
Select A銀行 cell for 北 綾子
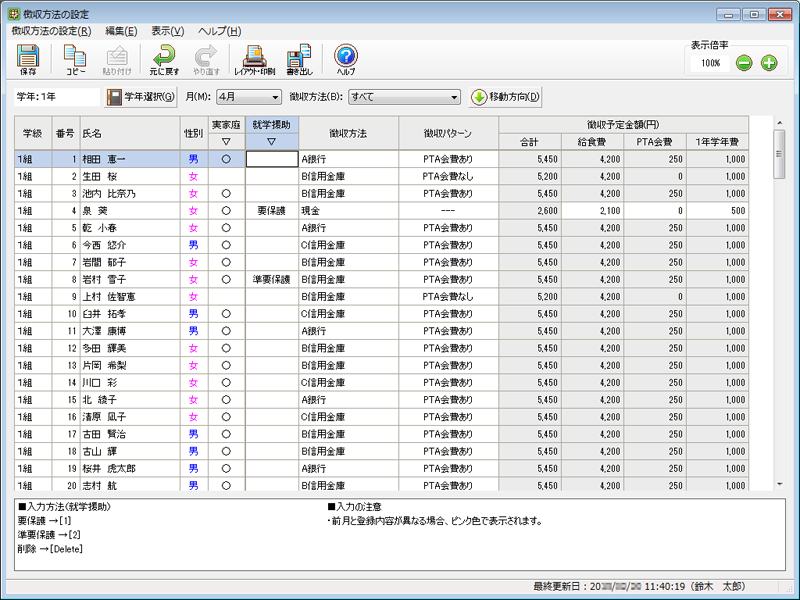pos(348,400)
